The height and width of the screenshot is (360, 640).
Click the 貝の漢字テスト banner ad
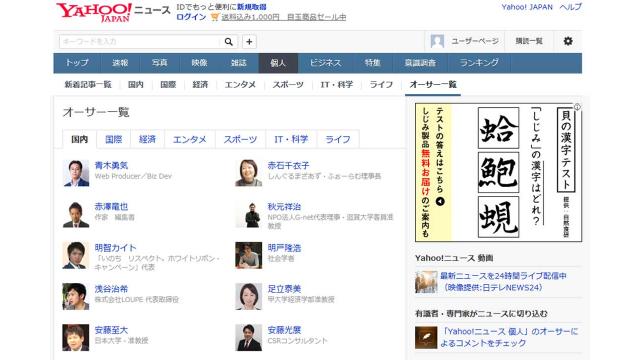(x=498, y=172)
